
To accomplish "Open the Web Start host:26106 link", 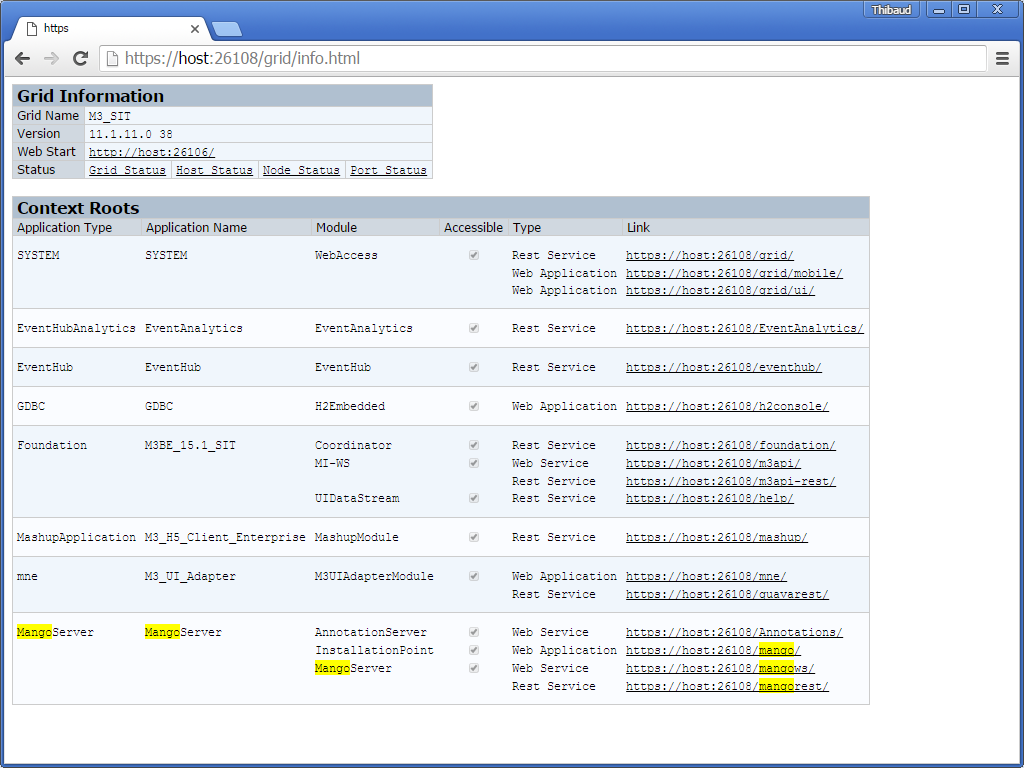I will click(x=151, y=152).
